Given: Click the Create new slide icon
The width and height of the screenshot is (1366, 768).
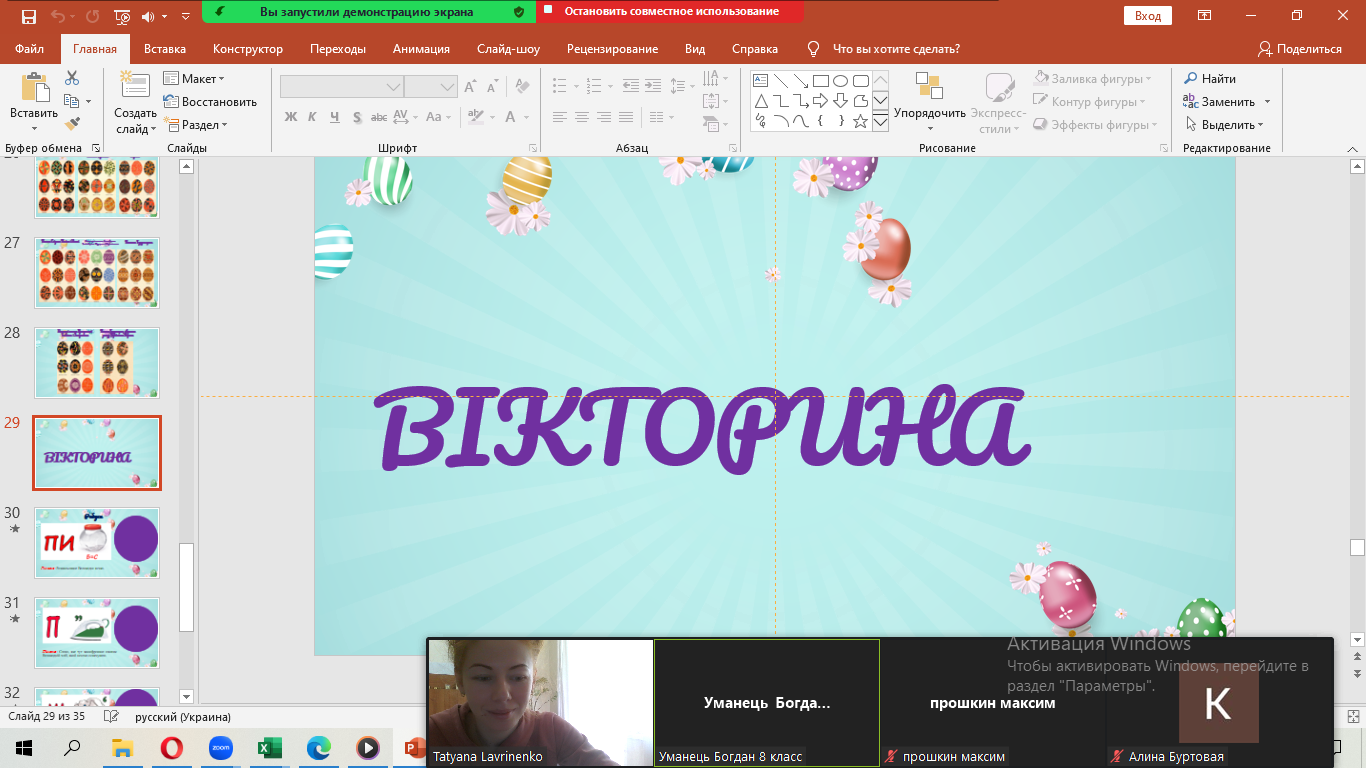Looking at the screenshot, I should pyautogui.click(x=135, y=86).
